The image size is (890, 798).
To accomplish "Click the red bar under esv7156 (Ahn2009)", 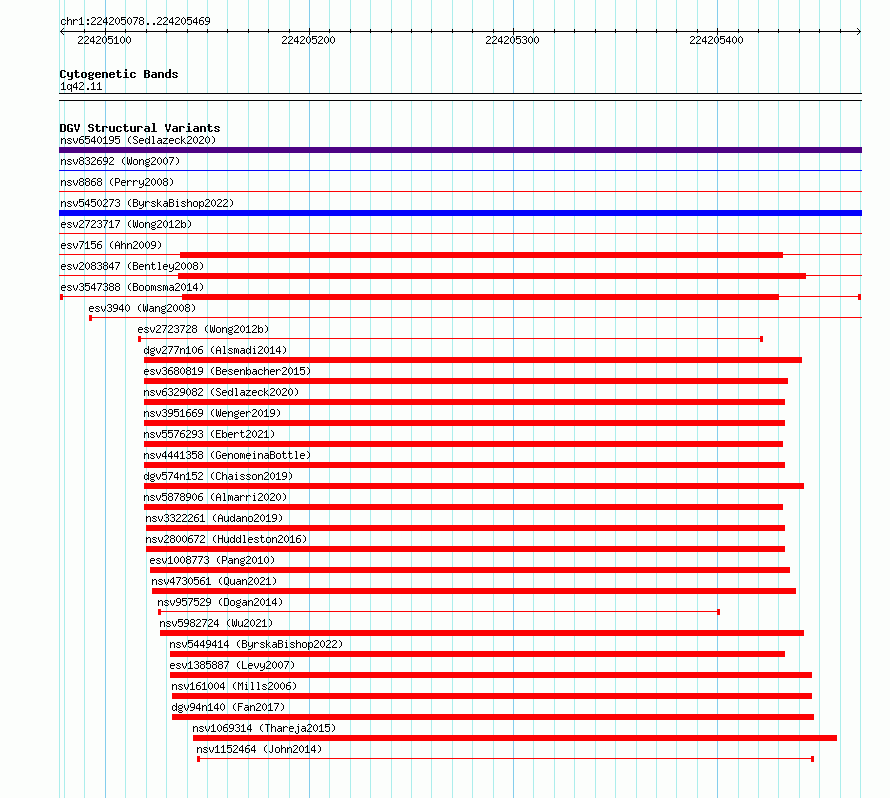I will (481, 255).
